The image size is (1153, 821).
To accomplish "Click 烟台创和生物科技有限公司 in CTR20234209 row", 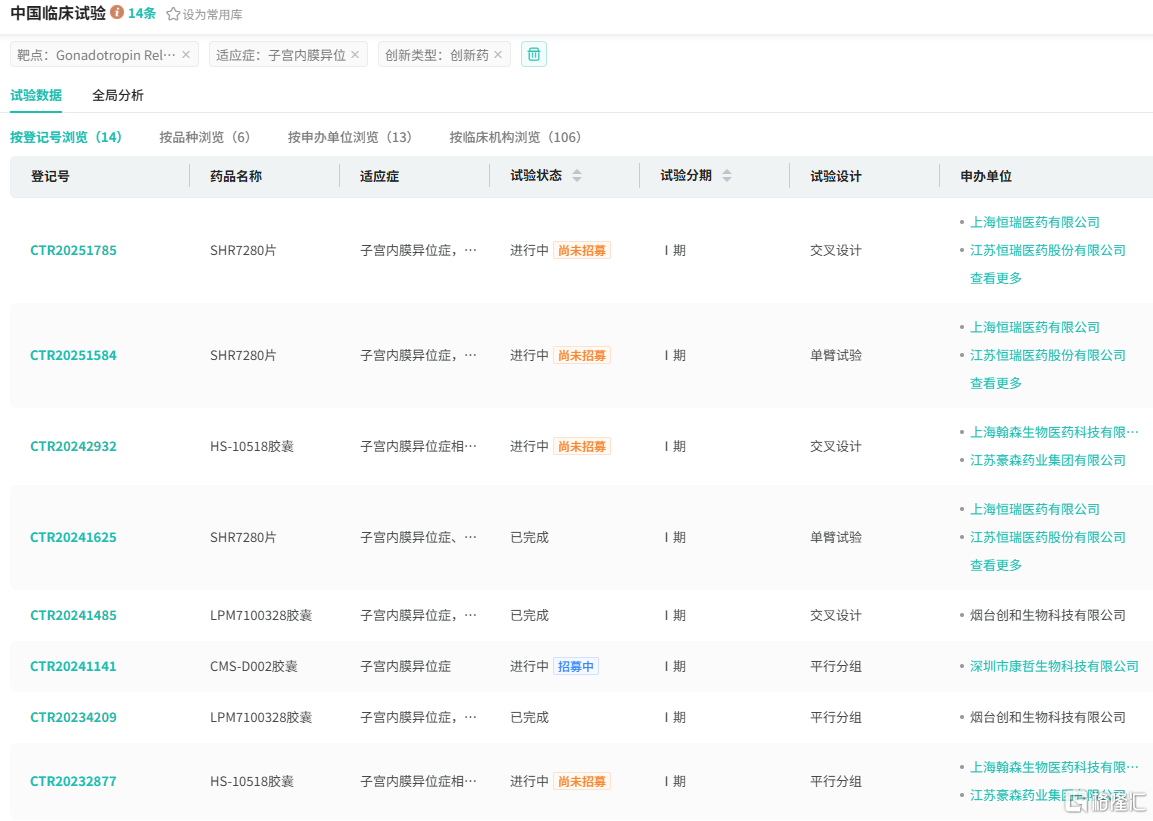I will click(1048, 717).
